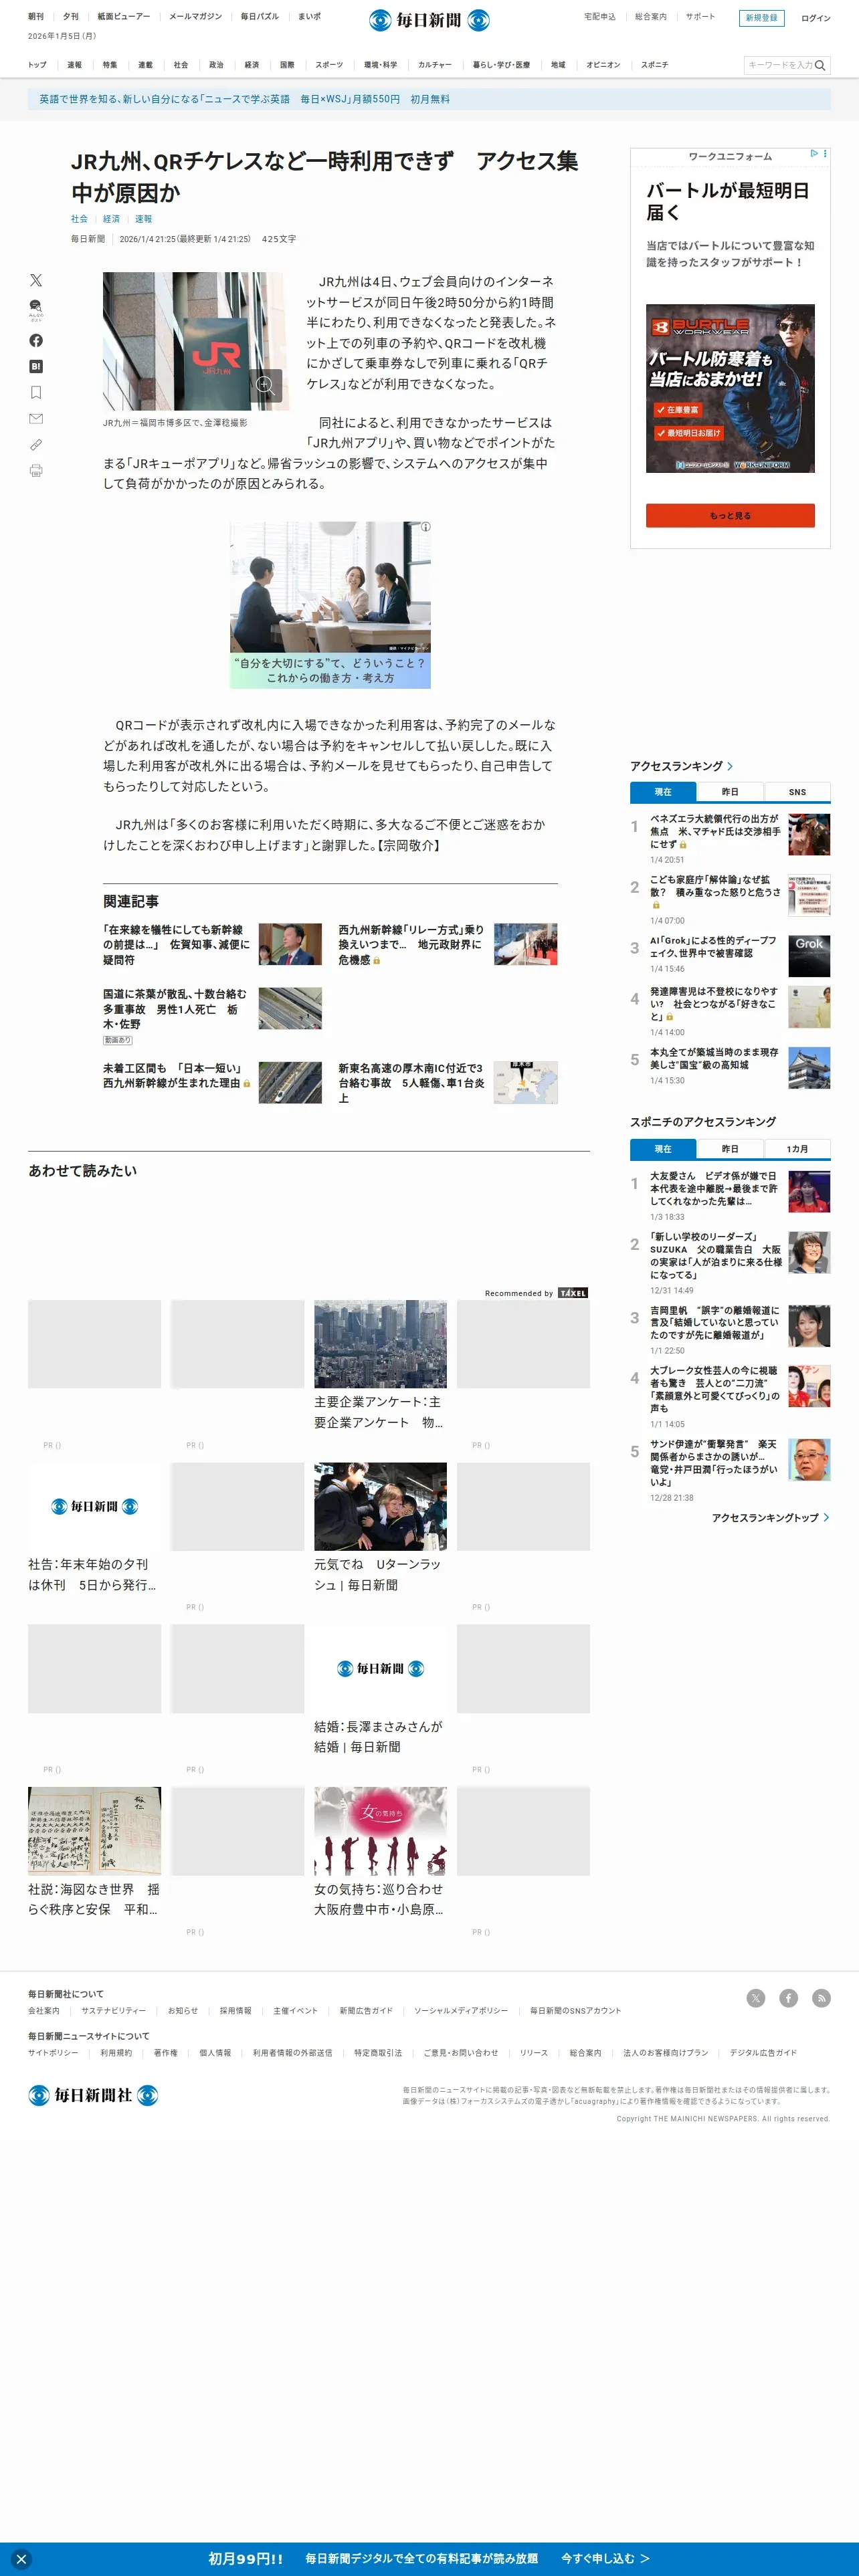This screenshot has width=859, height=2576.
Task: Copy article link icon
Action: tap(36, 444)
